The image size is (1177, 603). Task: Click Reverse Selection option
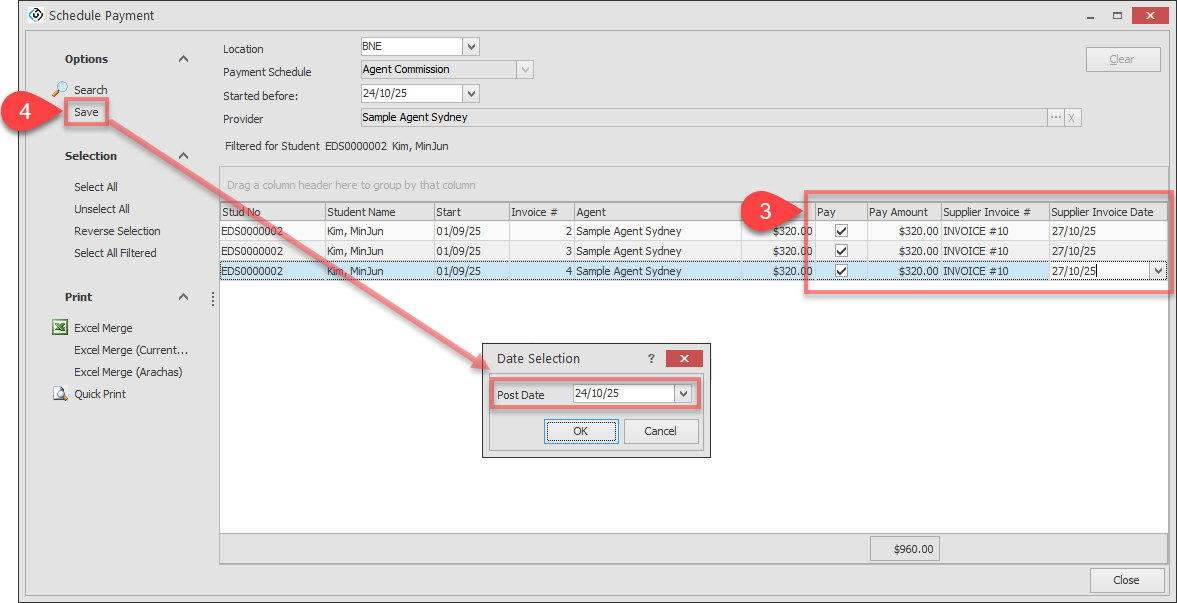coord(117,231)
